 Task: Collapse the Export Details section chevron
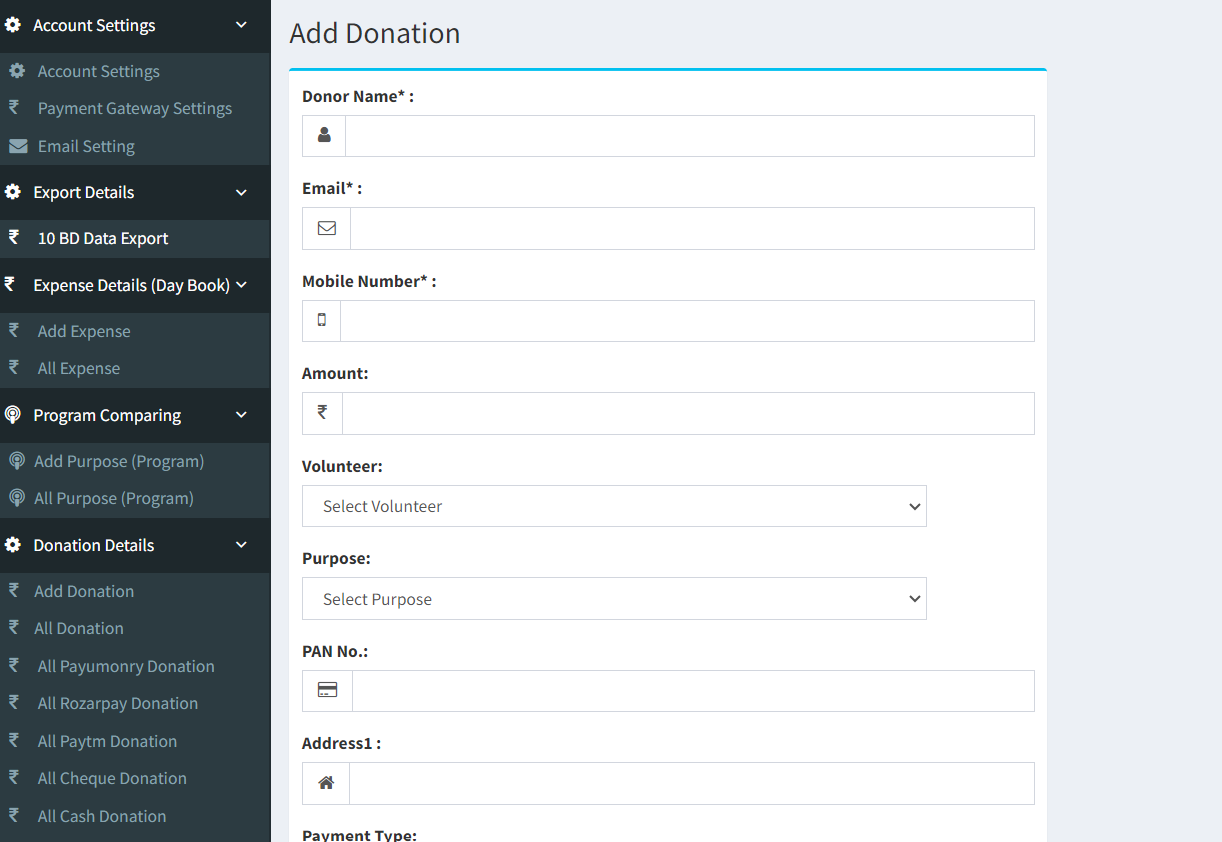pyautogui.click(x=241, y=192)
